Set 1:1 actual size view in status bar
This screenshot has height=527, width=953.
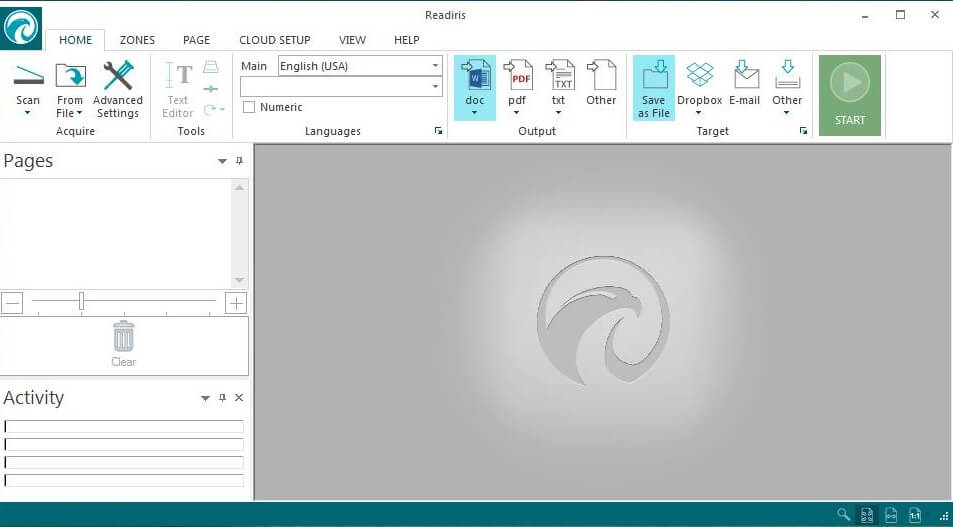pyautogui.click(x=915, y=515)
